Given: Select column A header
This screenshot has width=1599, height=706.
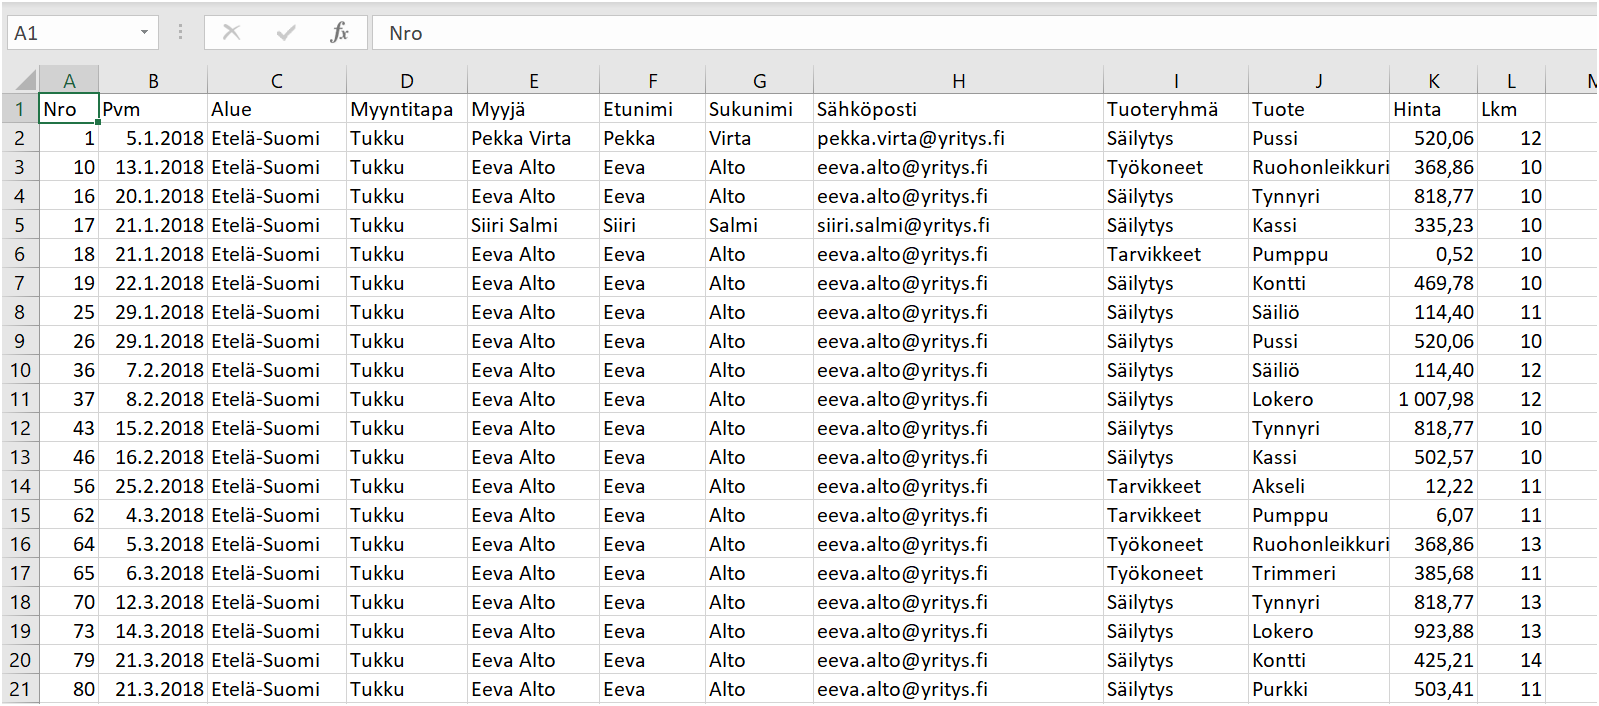Looking at the screenshot, I should (69, 81).
